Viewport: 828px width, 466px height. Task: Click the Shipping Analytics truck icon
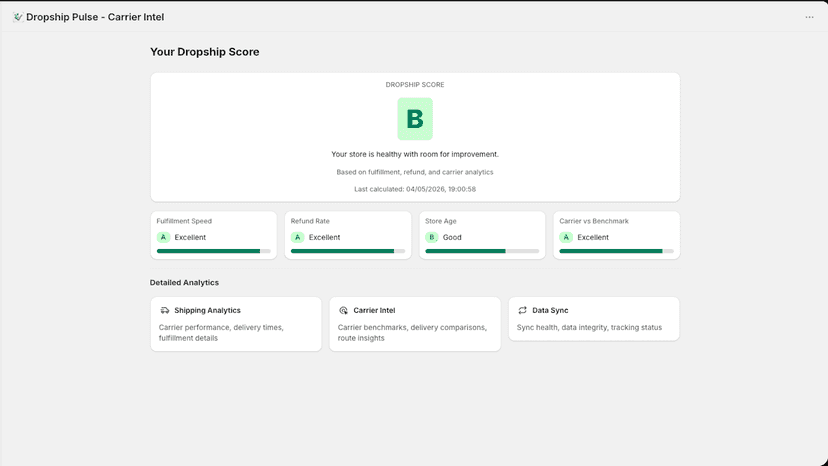[165, 310]
